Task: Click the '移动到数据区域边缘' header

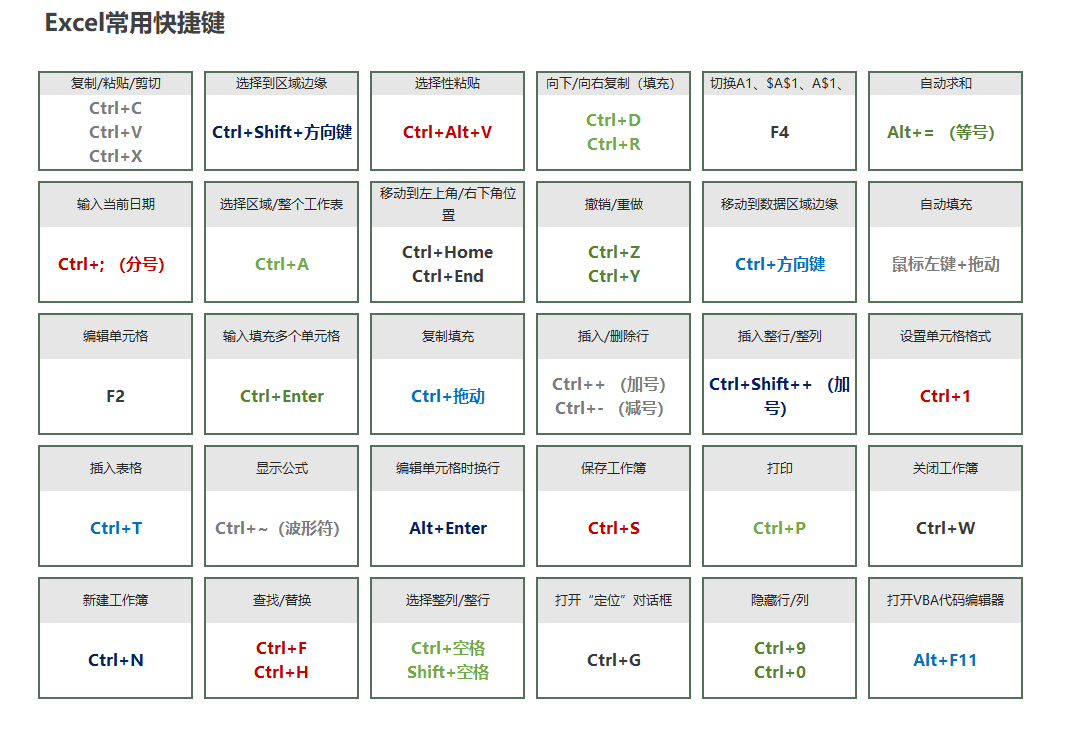Action: point(780,205)
